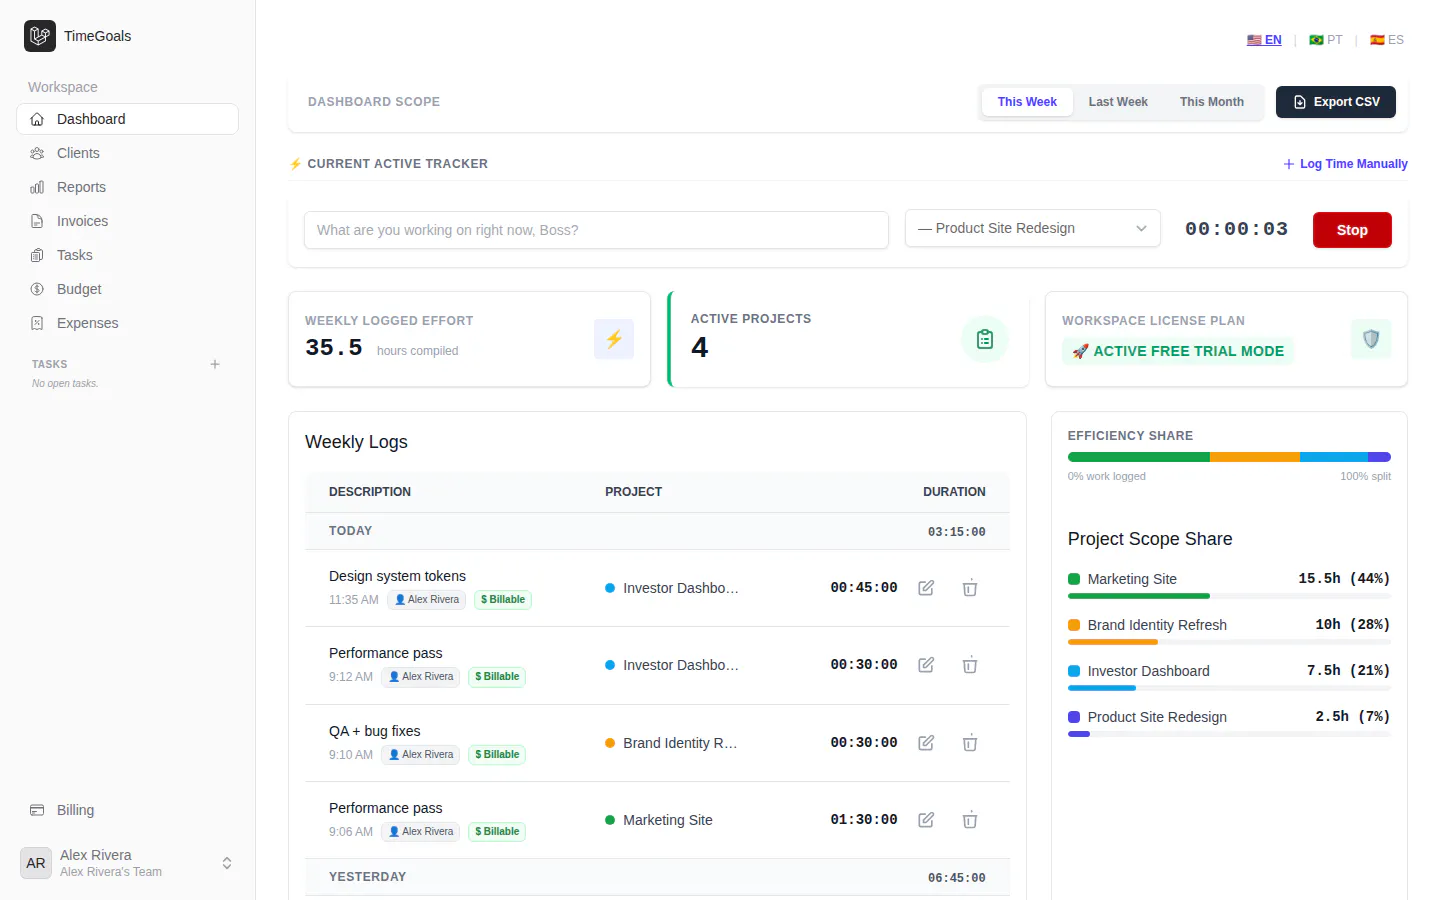Edit the 9:06 AM Performance pass entry
The width and height of the screenshot is (1440, 900).
tap(926, 820)
